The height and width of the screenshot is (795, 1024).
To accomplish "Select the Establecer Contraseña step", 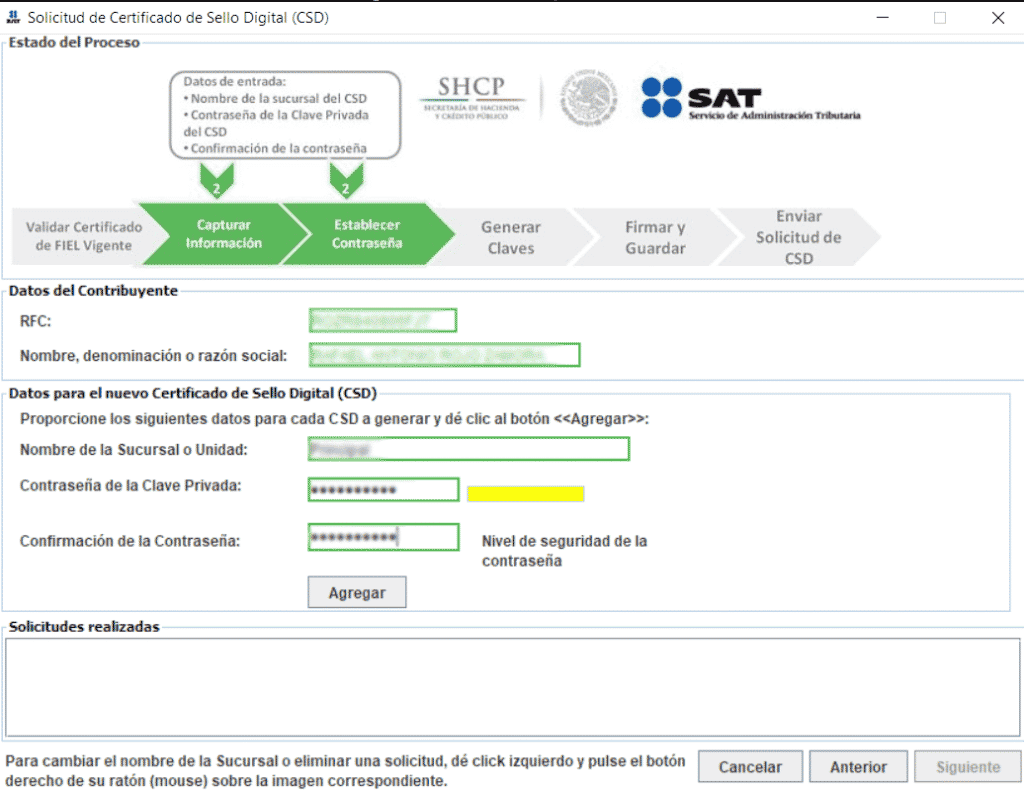I will (x=367, y=235).
